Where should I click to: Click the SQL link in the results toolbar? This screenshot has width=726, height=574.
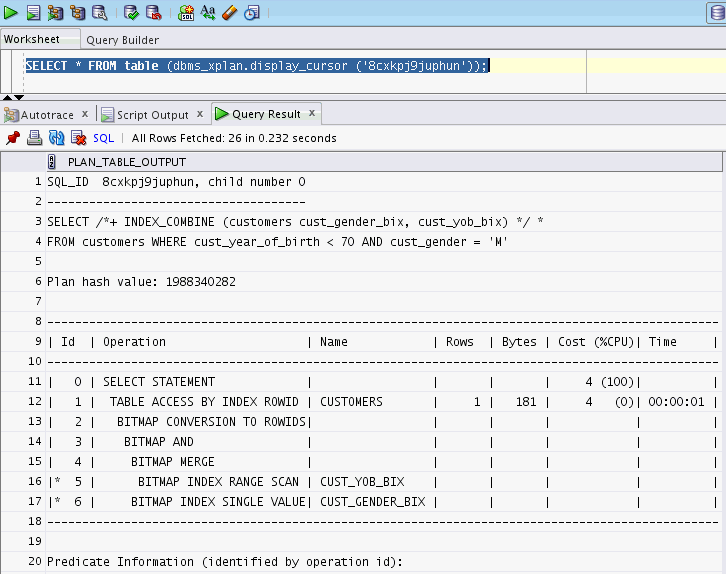coord(103,138)
